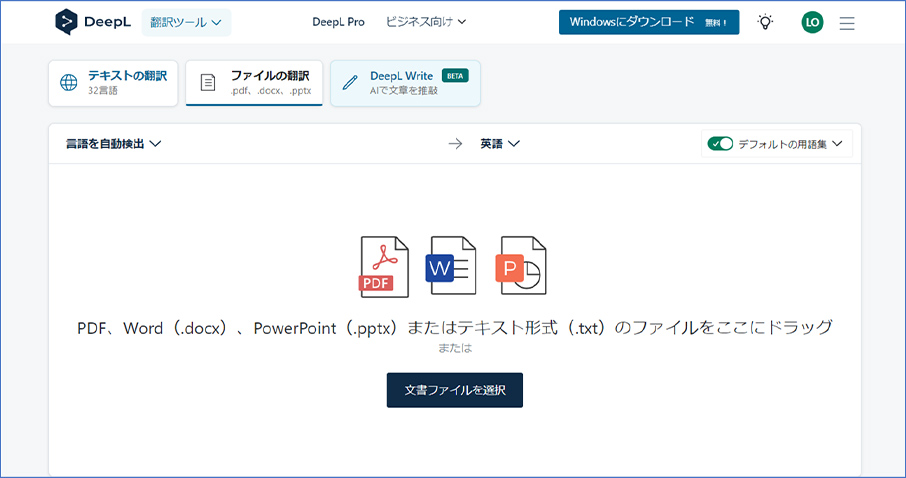Click the BETA badge
Viewport: 906px width, 478px height.
pos(455,76)
